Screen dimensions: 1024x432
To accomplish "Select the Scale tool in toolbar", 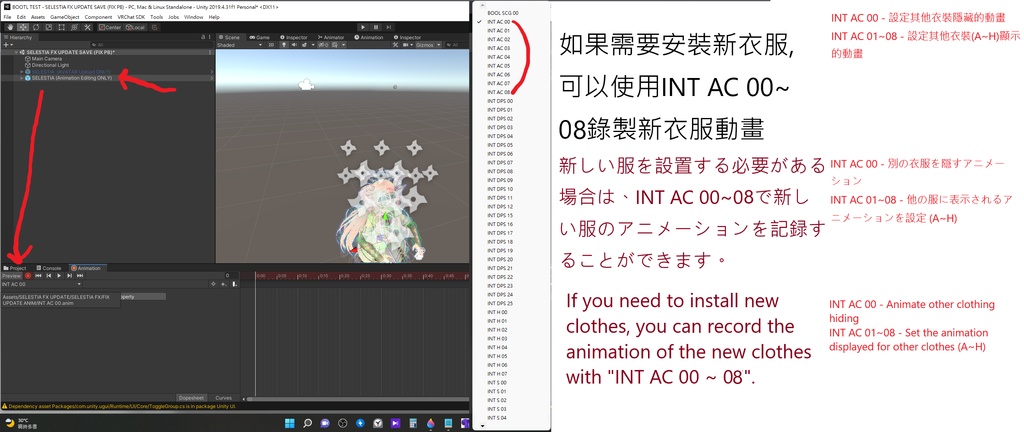I will tap(49, 27).
